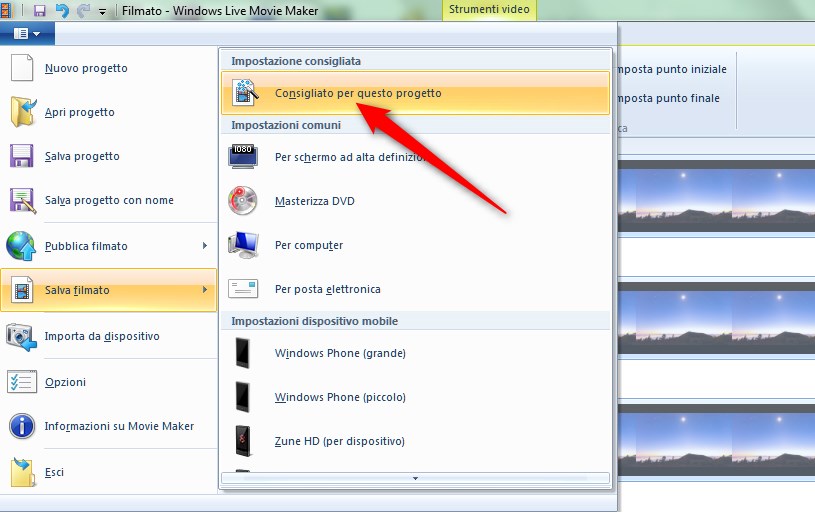Expand the Salva filmato submenu arrow
This screenshot has width=815, height=512.
[205, 290]
